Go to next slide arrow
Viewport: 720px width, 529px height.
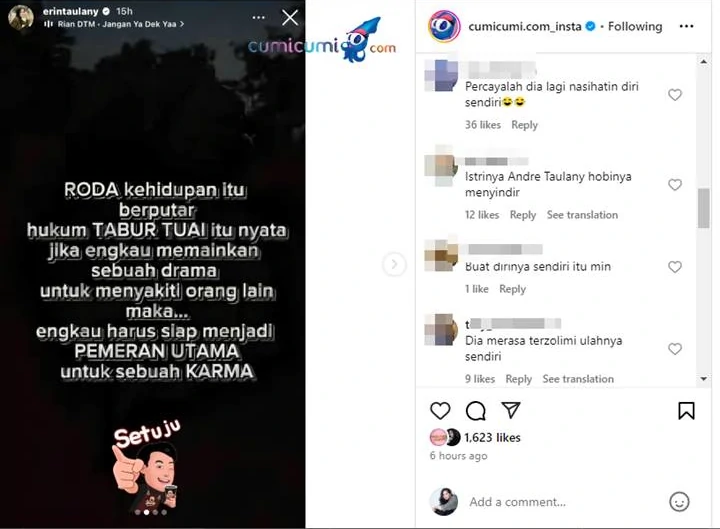point(394,264)
